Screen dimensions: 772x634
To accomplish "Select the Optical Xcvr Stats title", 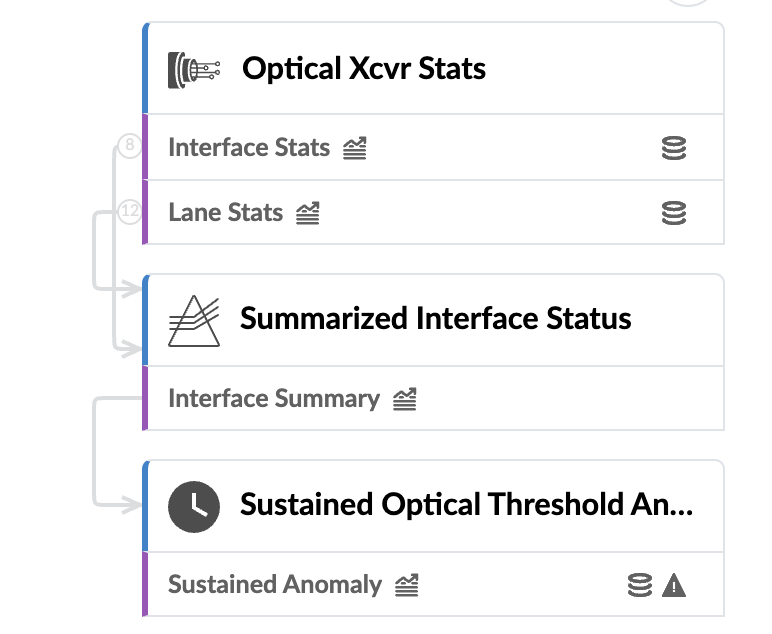I will pos(364,69).
